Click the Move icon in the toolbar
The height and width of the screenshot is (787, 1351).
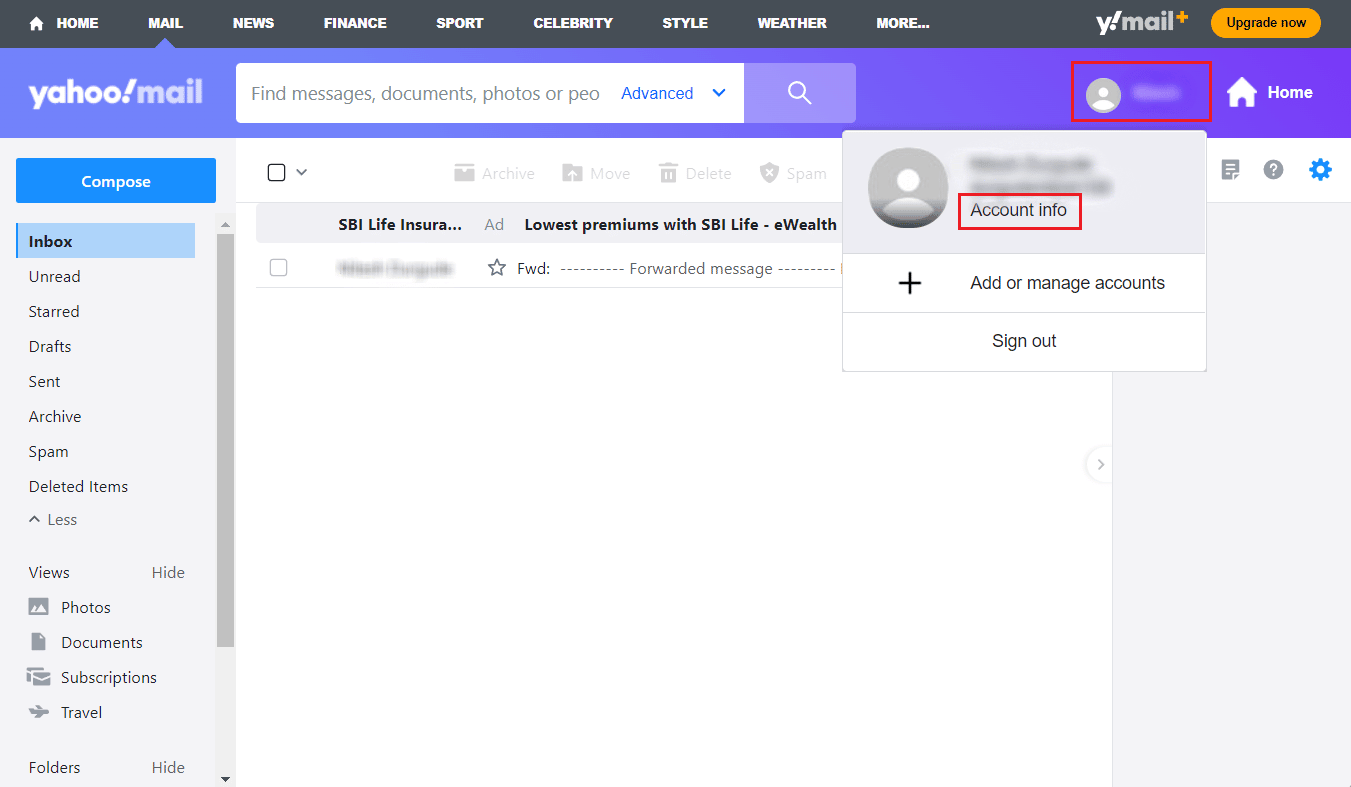point(571,172)
